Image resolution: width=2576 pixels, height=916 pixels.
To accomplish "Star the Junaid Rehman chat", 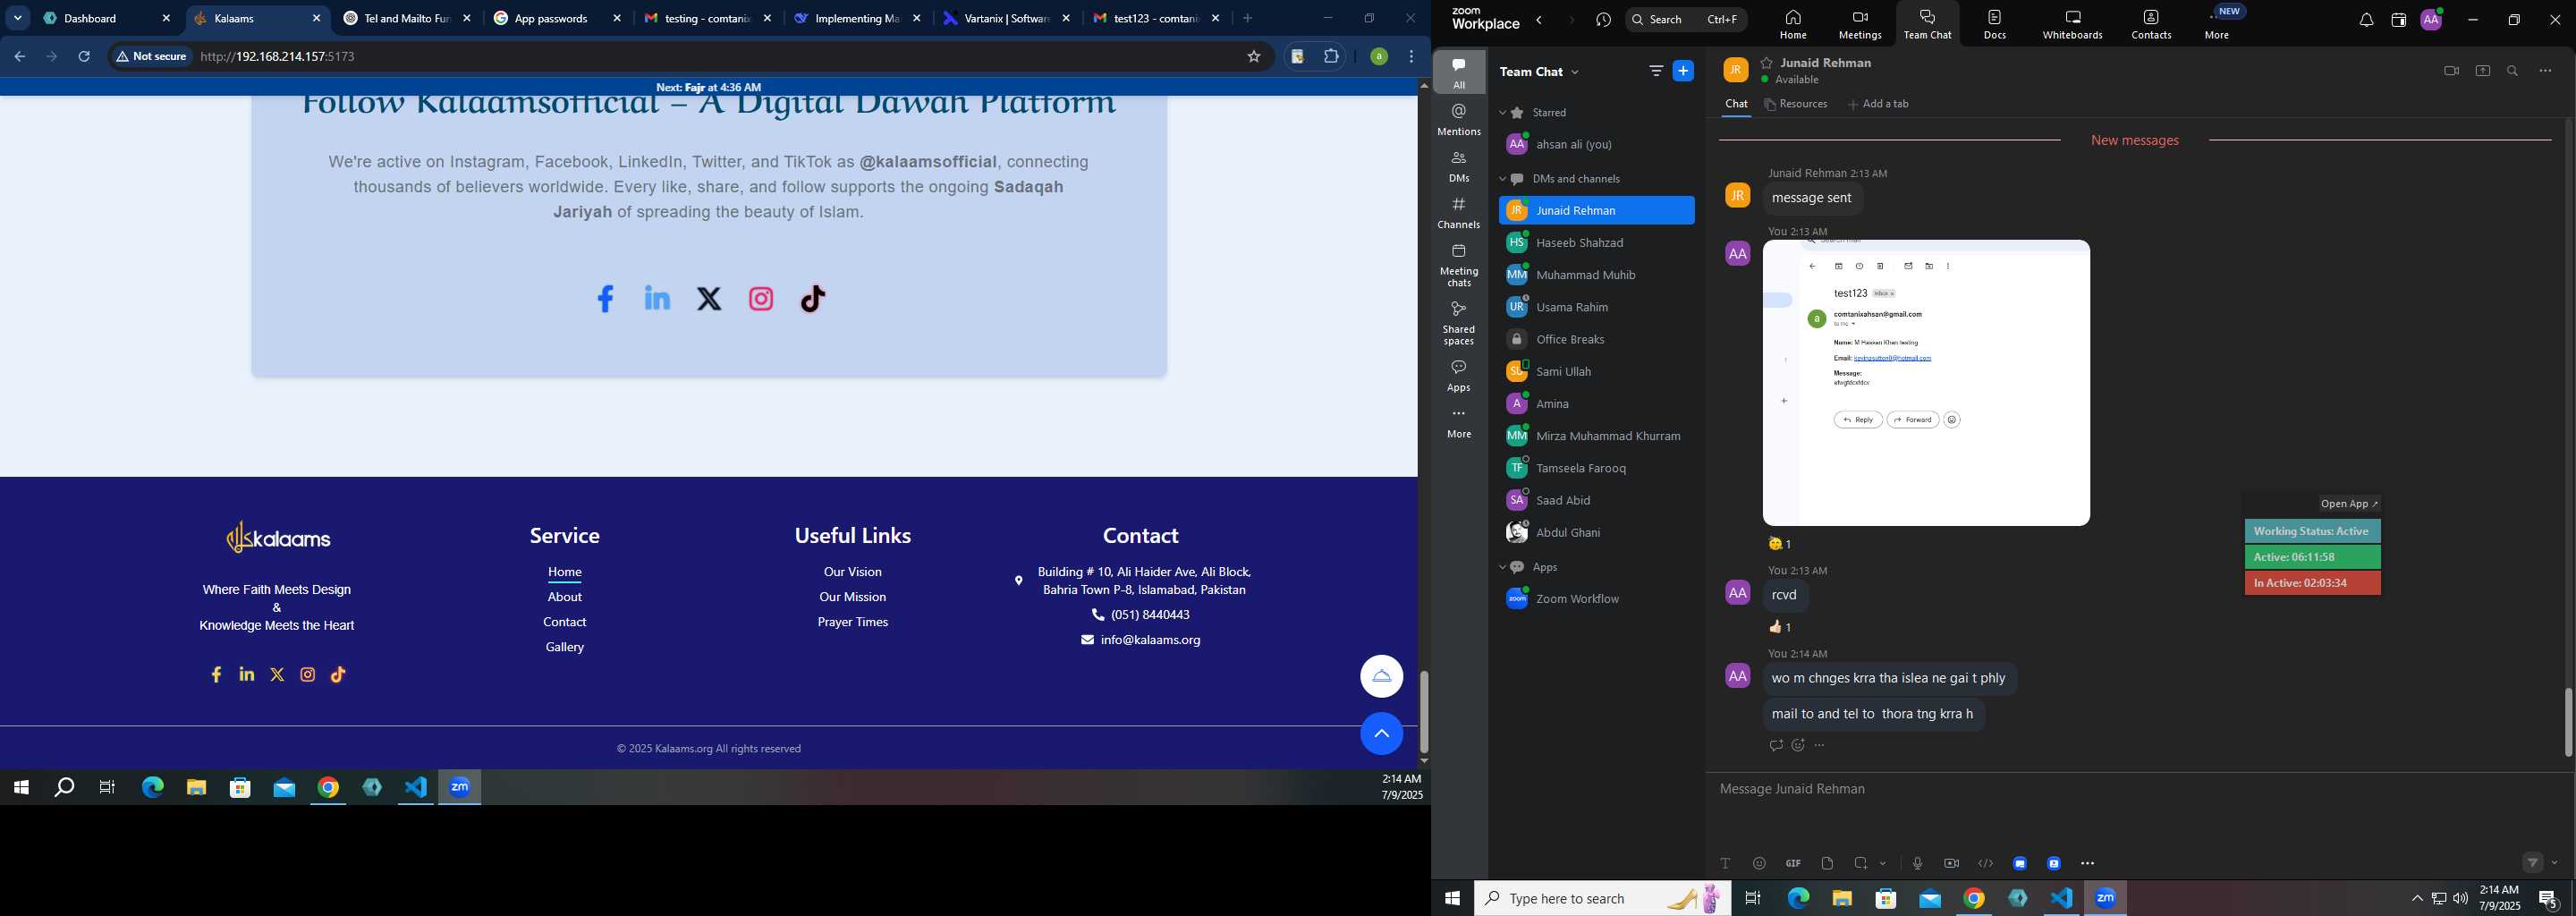I will (x=1767, y=63).
